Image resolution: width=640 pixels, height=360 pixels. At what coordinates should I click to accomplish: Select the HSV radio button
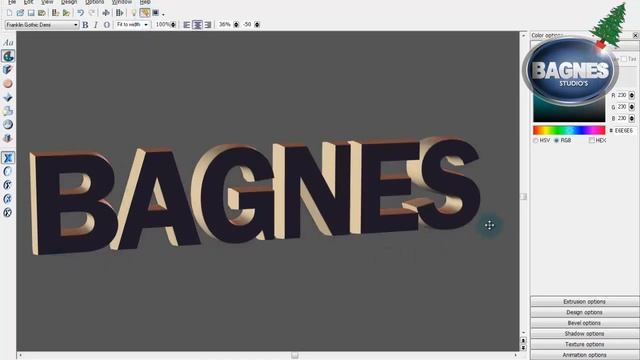(536, 140)
